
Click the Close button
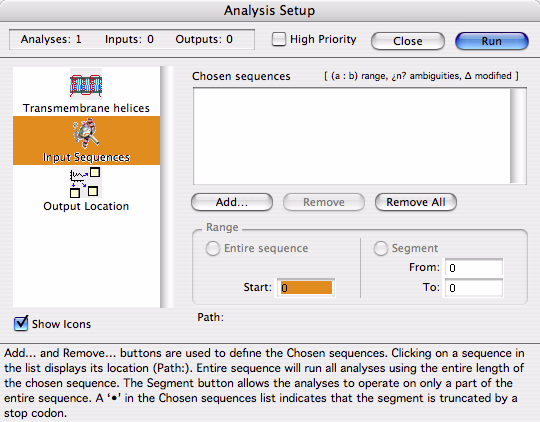(408, 41)
